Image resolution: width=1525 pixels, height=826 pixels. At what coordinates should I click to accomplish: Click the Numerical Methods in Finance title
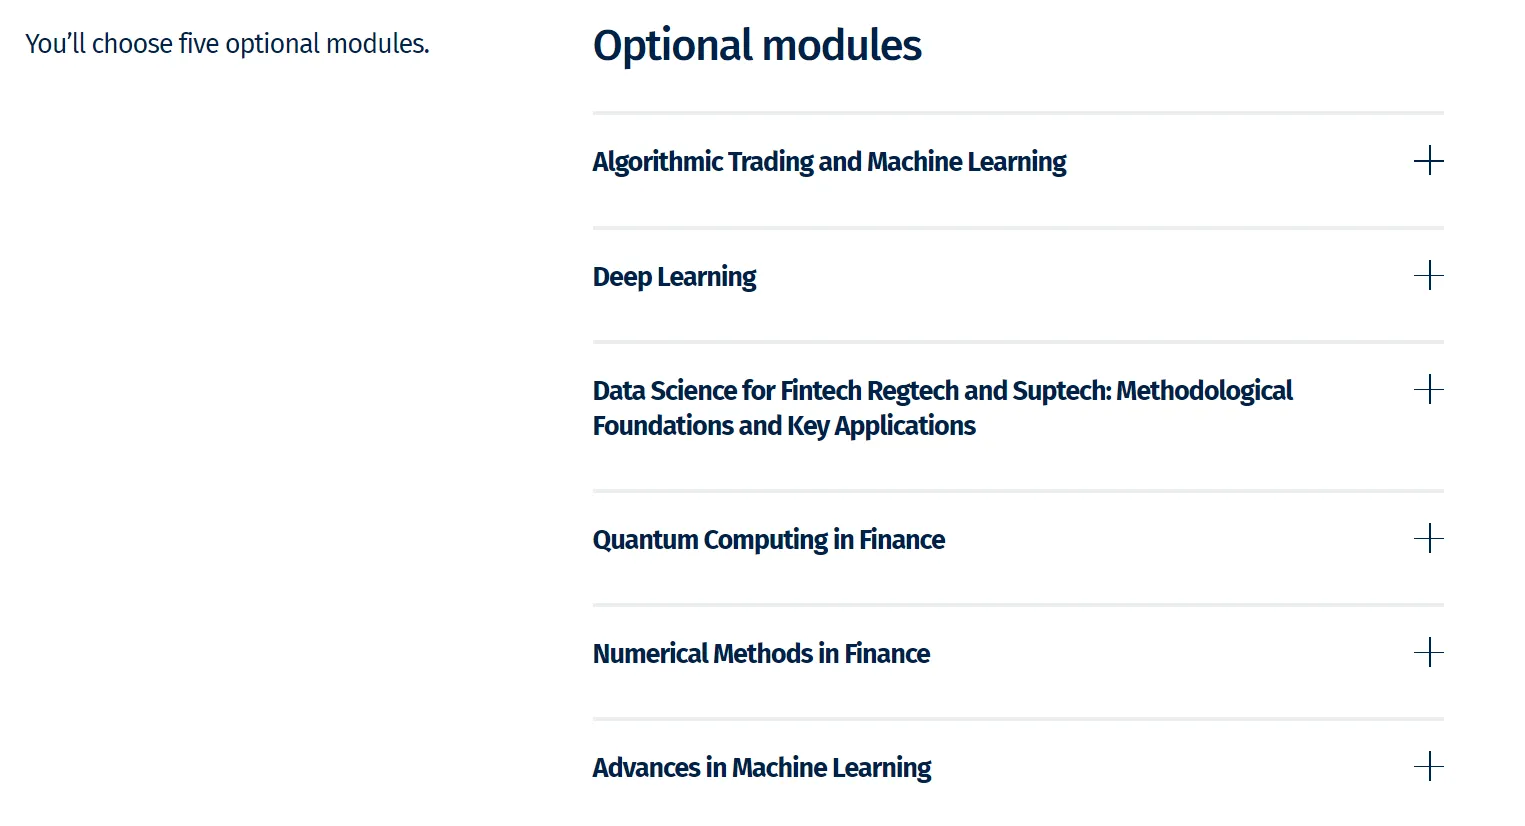761,654
